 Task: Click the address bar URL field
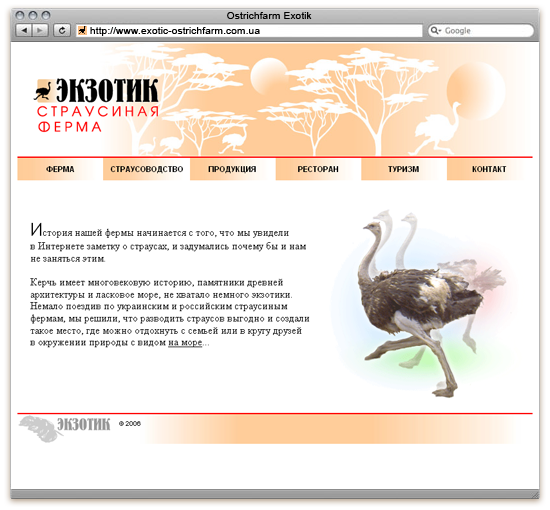[x=249, y=31]
